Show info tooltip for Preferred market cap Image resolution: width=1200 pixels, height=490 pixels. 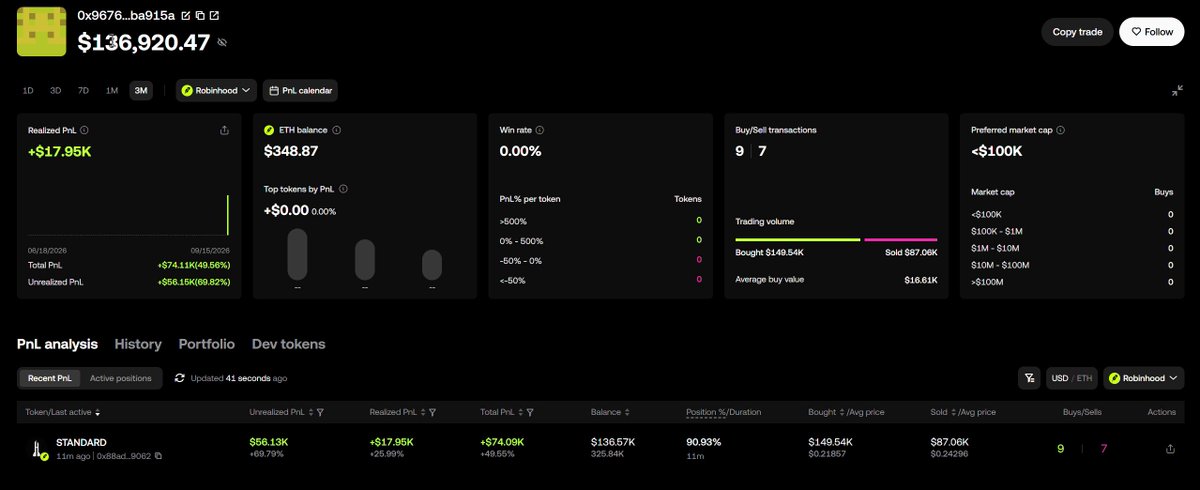1059,130
